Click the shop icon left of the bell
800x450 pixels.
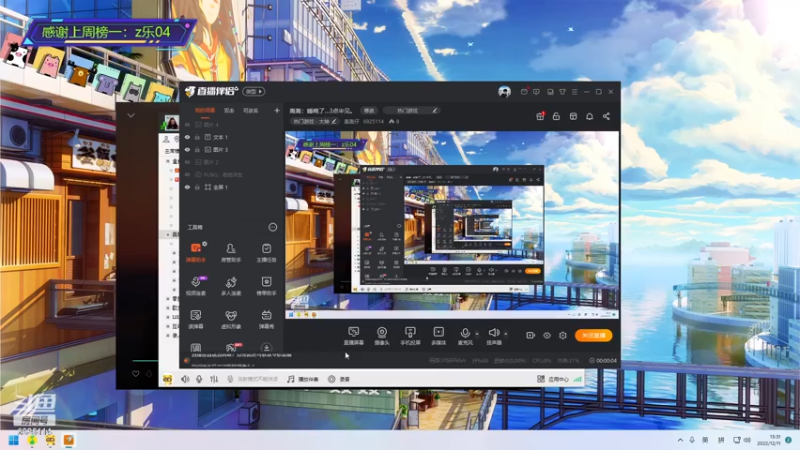(573, 116)
